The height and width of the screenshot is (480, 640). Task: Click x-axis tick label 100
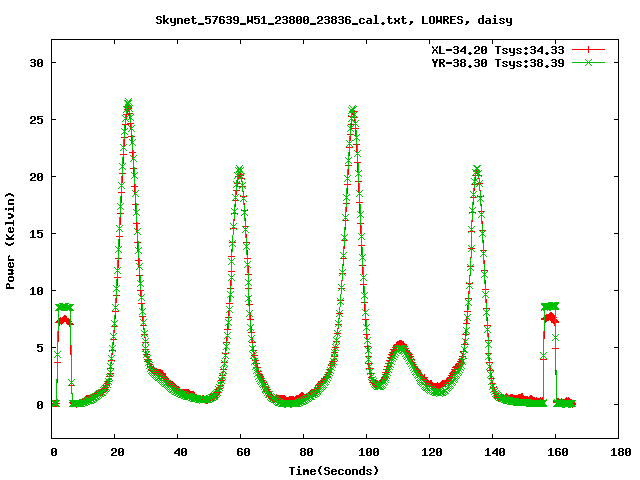click(x=369, y=452)
